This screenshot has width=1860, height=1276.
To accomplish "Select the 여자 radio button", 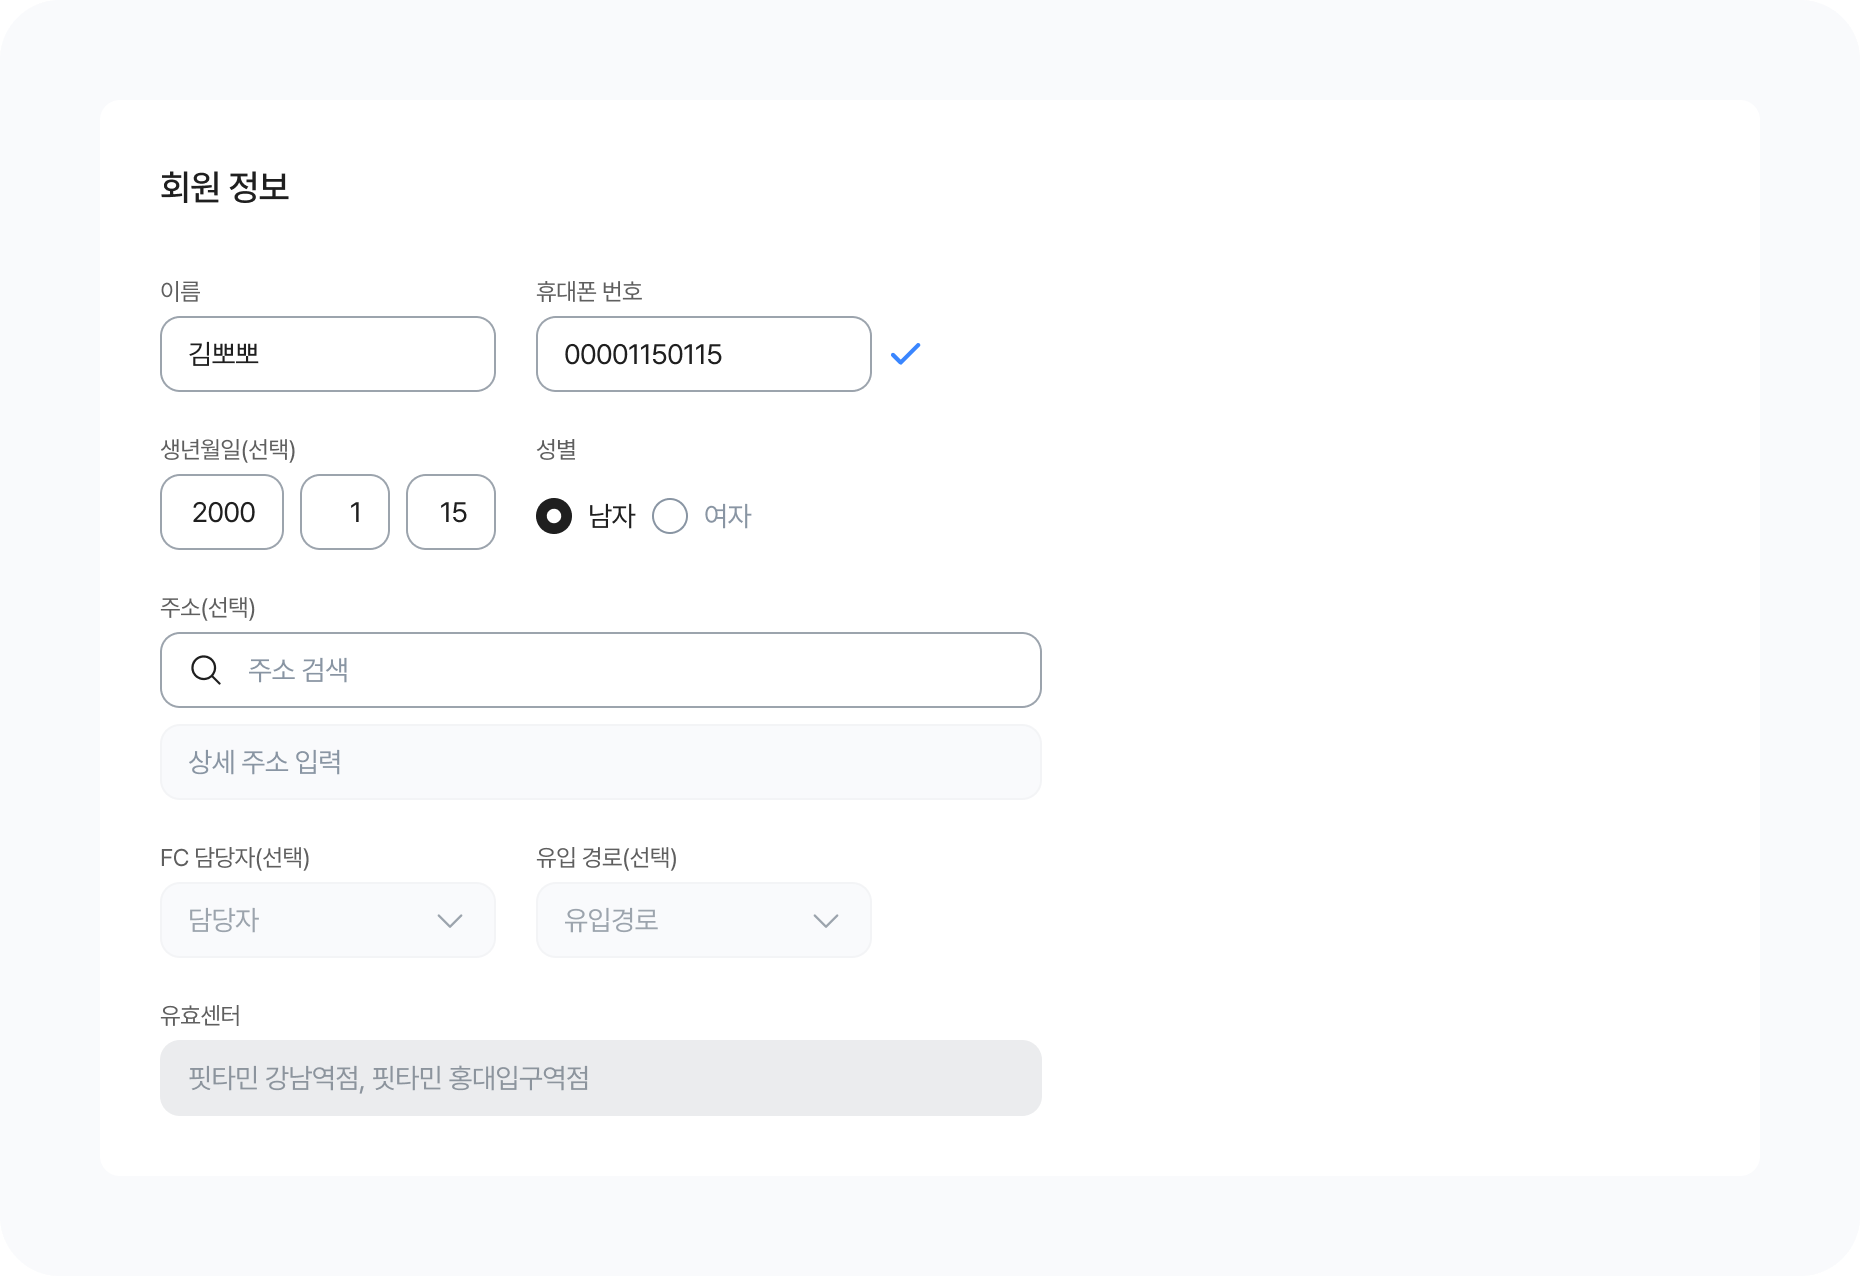I will (x=670, y=516).
